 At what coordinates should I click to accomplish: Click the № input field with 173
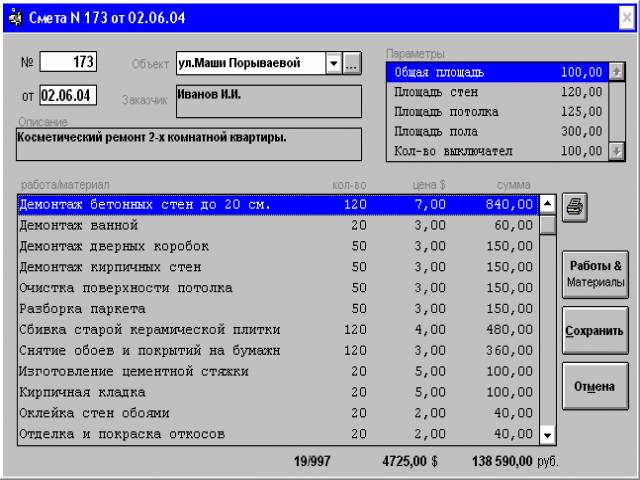[x=68, y=62]
